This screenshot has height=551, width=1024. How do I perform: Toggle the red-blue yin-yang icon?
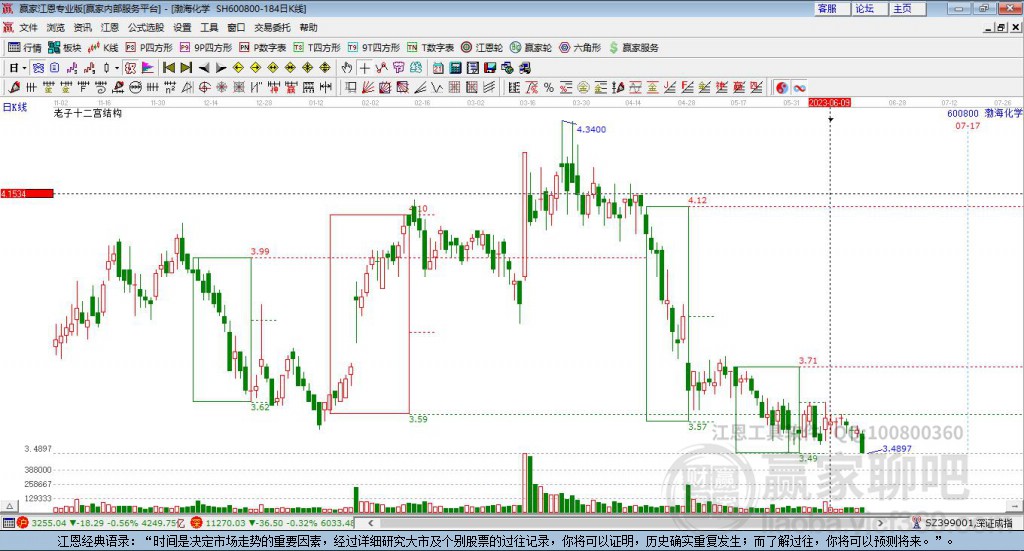pyautogui.click(x=782, y=87)
